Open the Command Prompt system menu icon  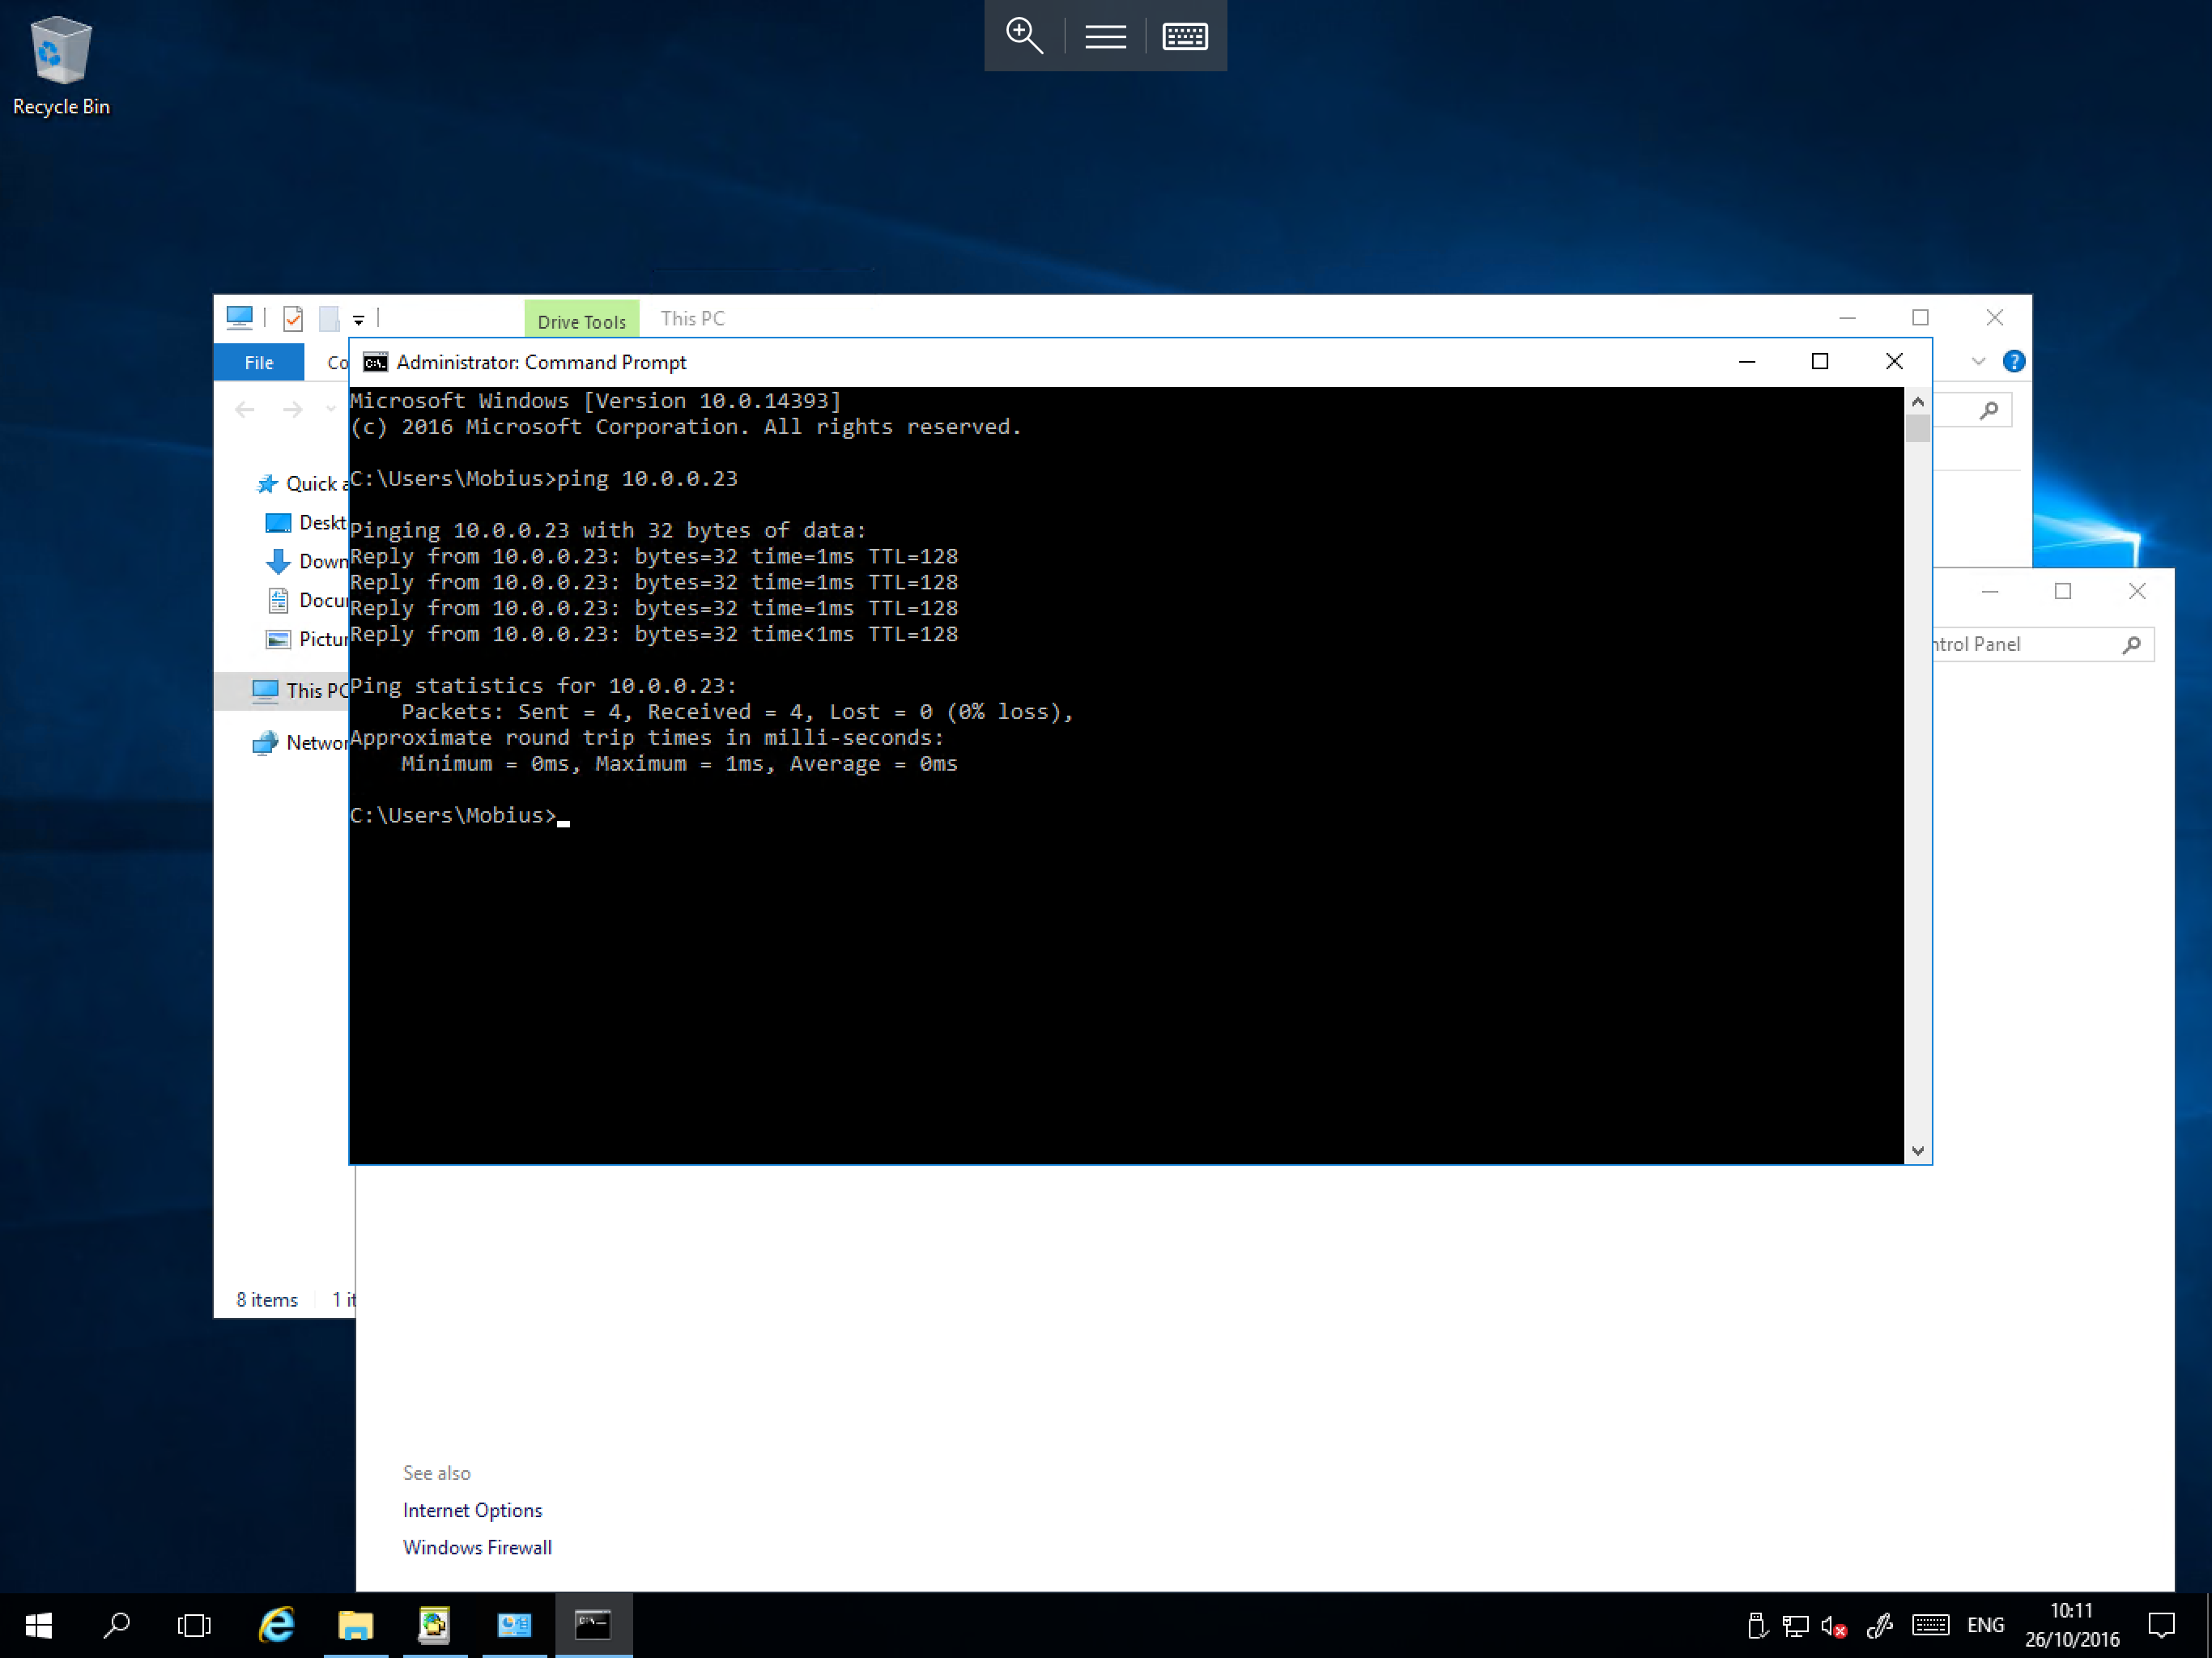click(x=374, y=362)
